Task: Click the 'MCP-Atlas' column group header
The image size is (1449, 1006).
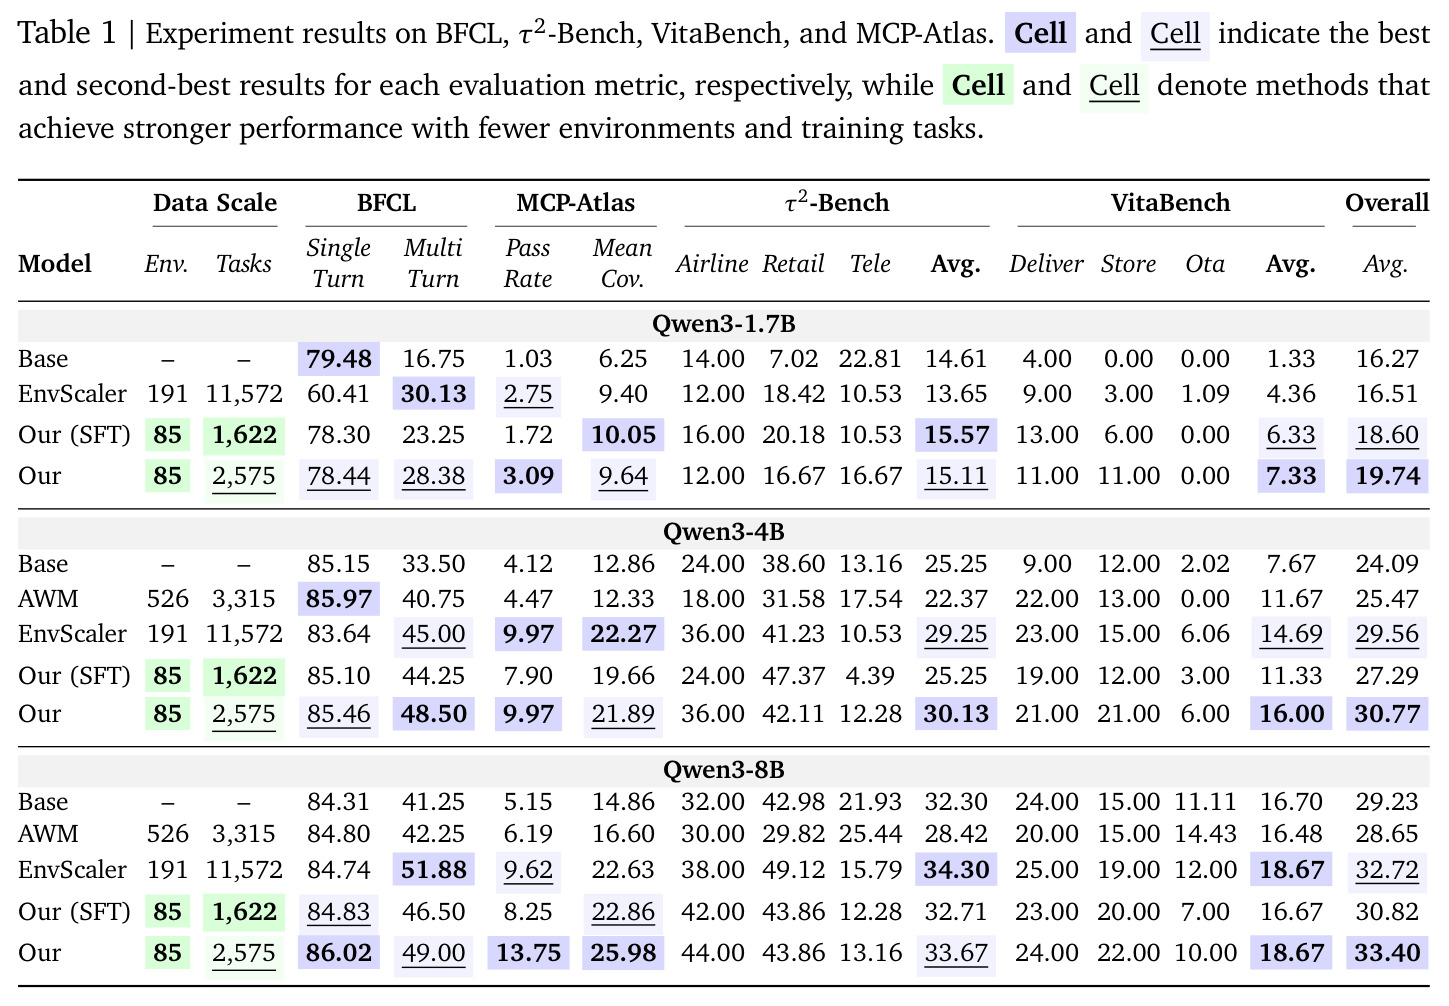Action: (575, 203)
